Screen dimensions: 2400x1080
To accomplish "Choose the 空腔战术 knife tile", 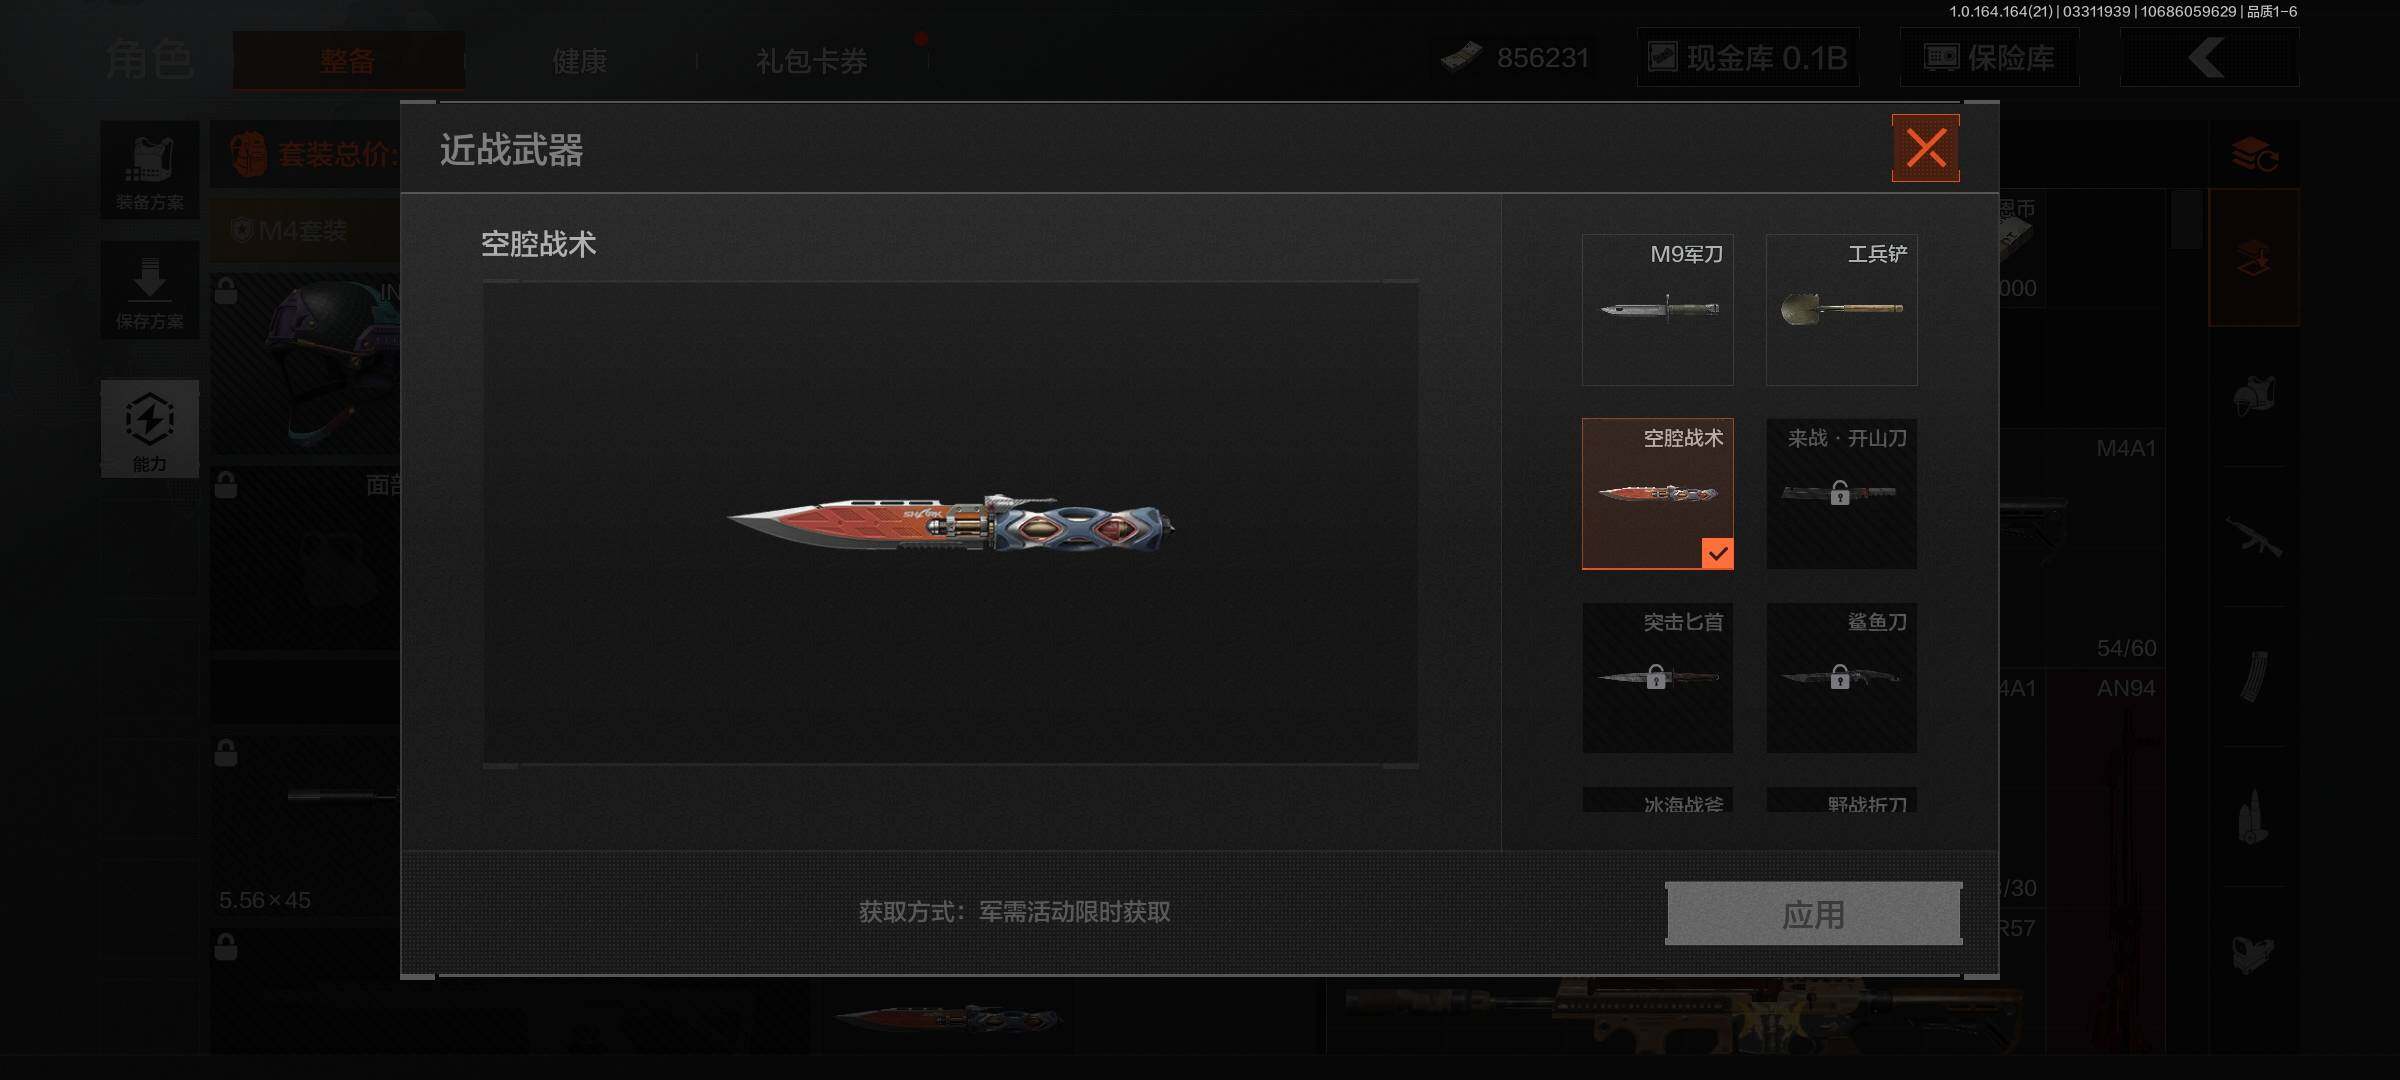I will point(1657,494).
